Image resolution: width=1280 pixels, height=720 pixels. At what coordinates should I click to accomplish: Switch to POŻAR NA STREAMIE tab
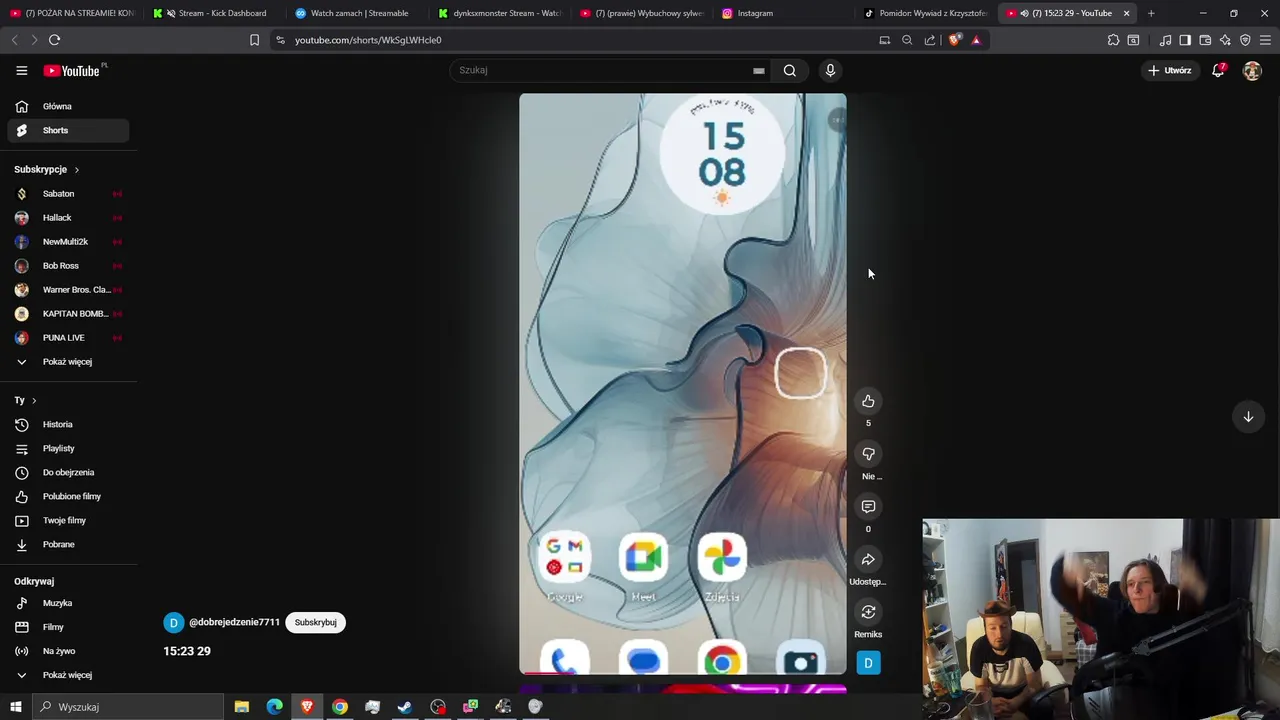click(x=72, y=13)
